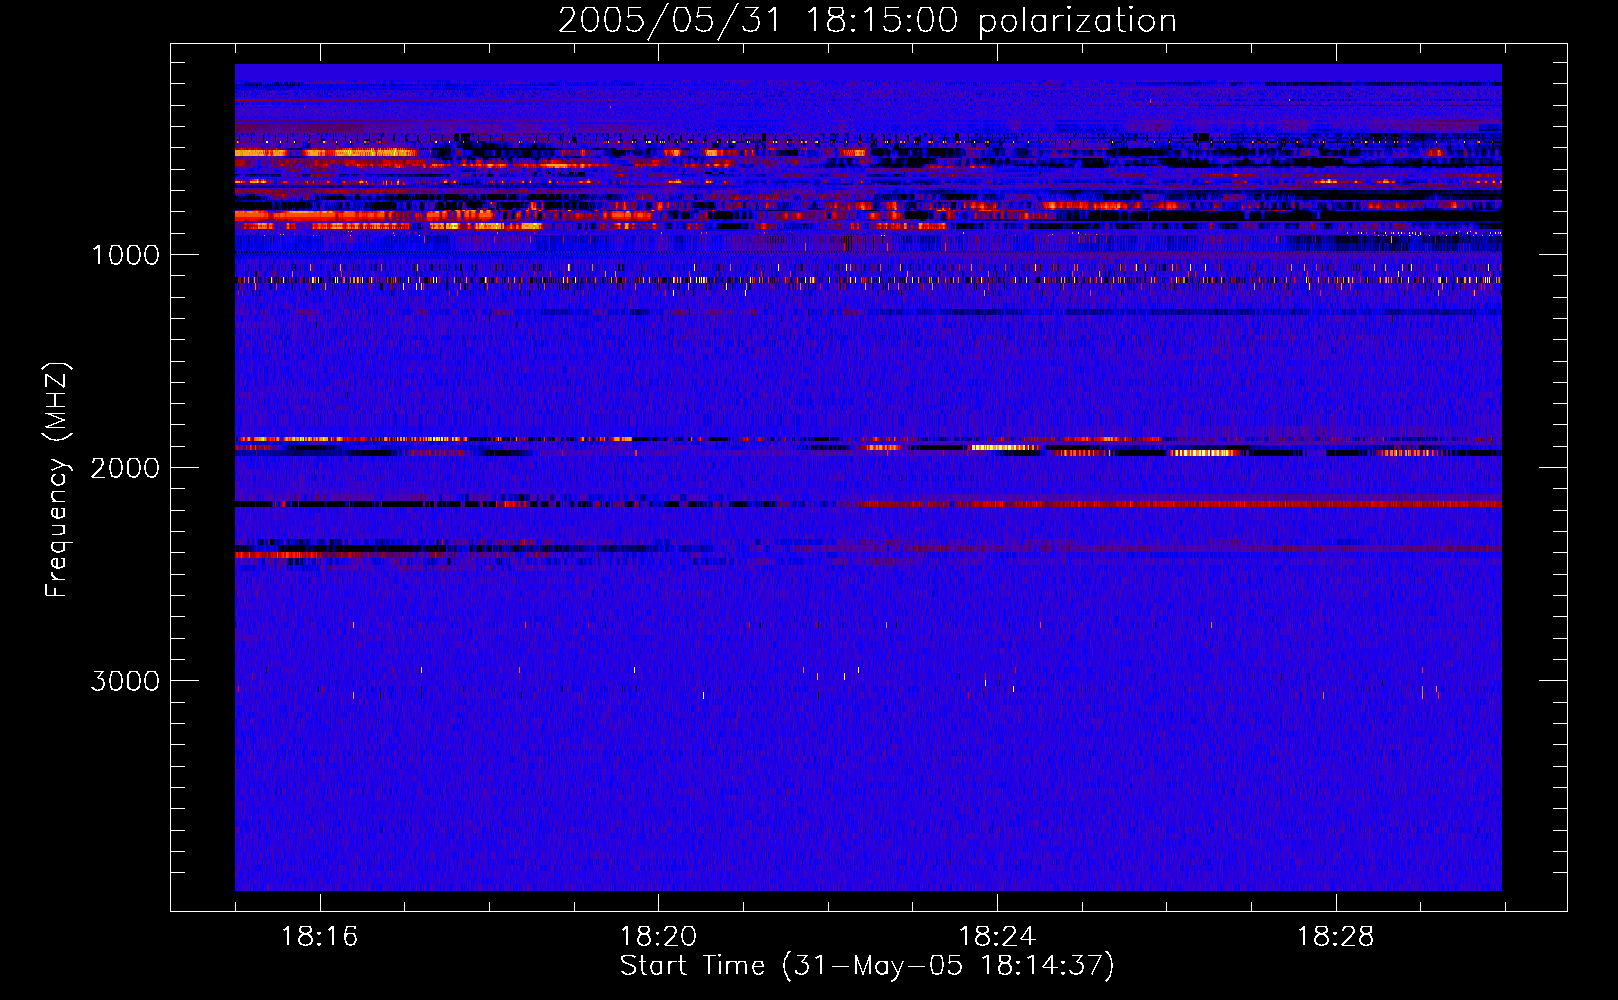Click the plot title '2005/05/31 18:15:00 polarization'
The image size is (1618, 1000).
867,21
